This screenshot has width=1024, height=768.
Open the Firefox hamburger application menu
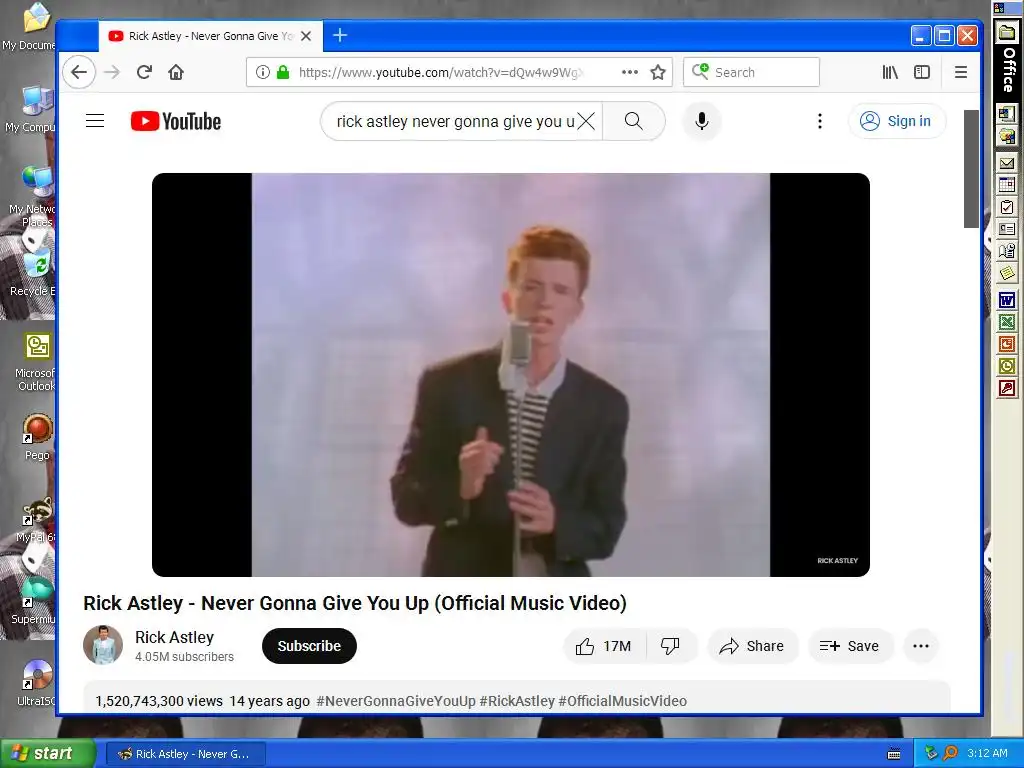click(x=961, y=72)
